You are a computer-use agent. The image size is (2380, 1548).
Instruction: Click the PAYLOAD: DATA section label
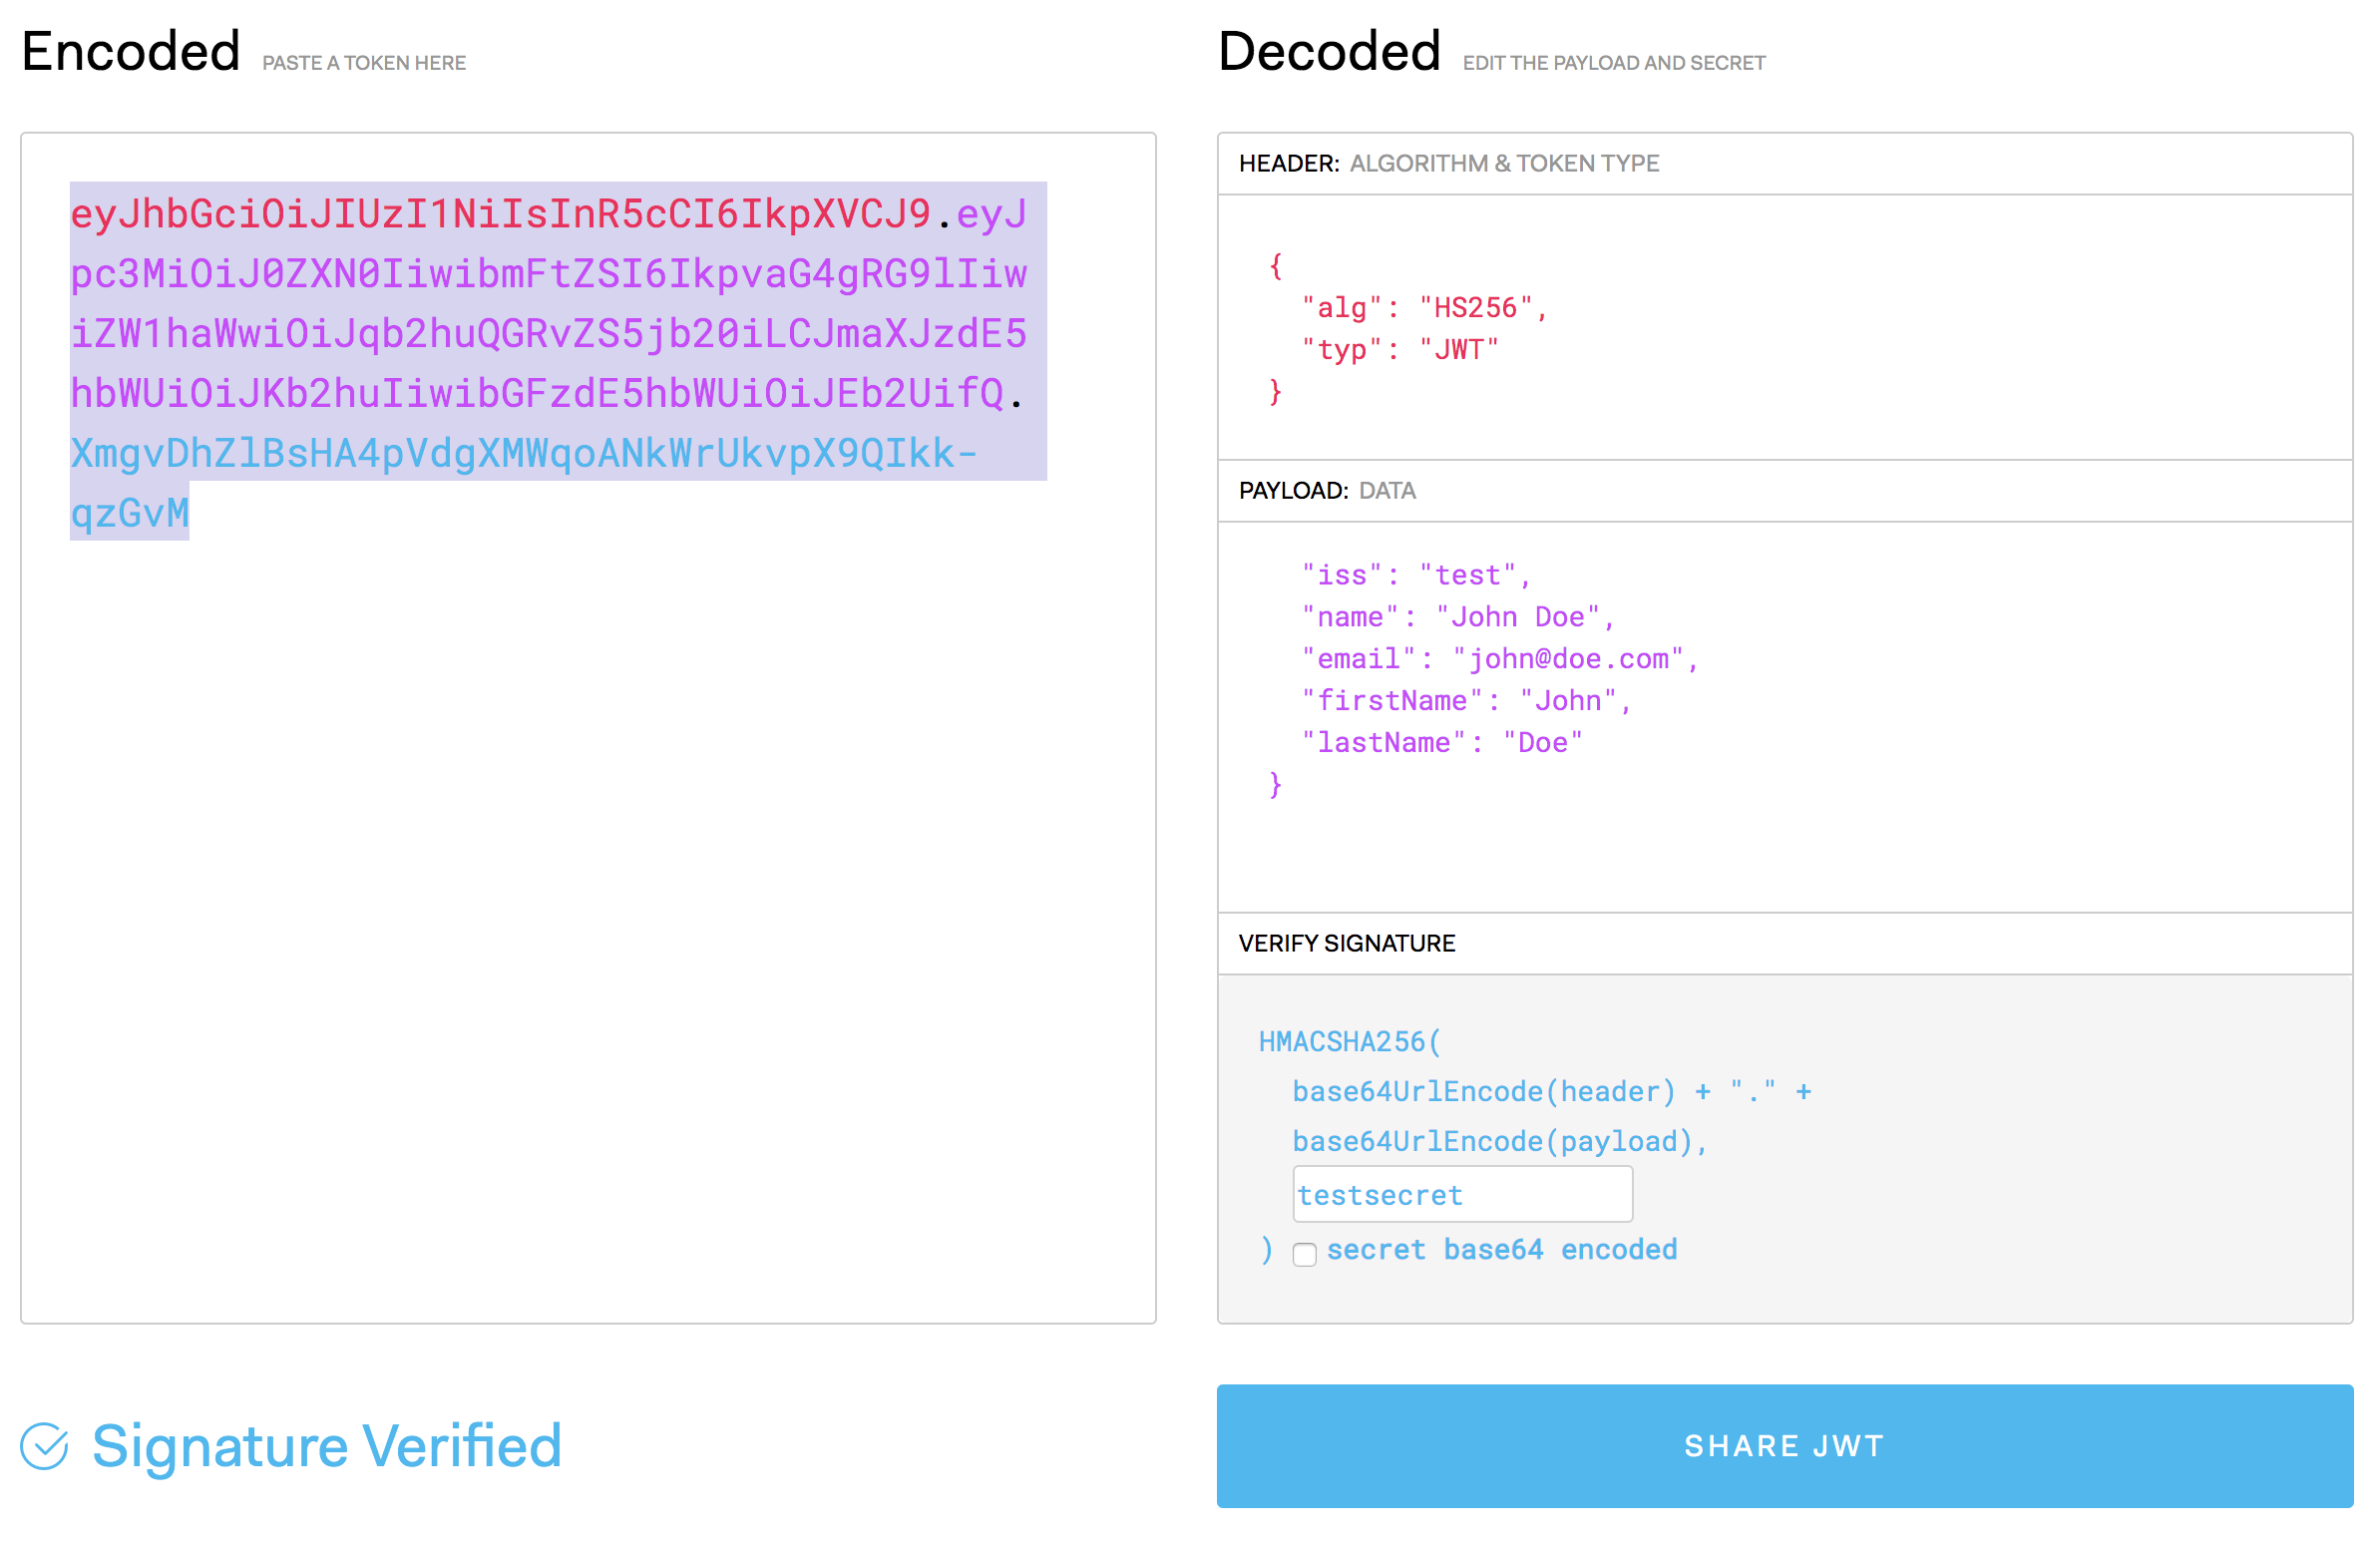(x=1326, y=491)
